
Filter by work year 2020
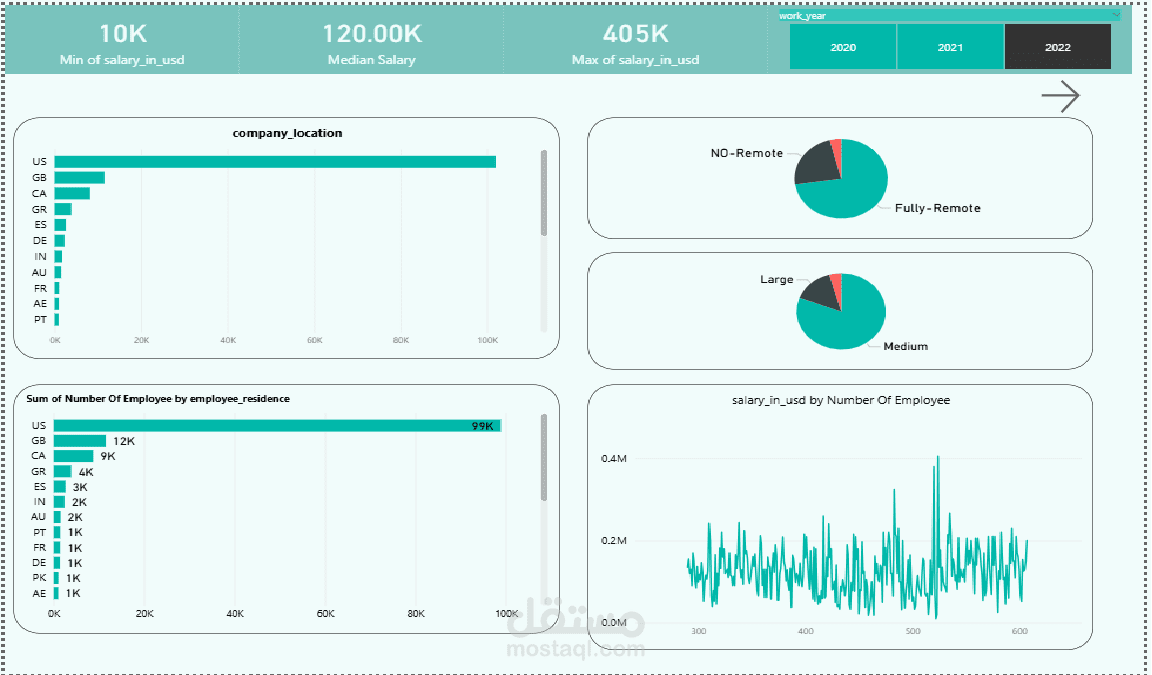pos(843,47)
